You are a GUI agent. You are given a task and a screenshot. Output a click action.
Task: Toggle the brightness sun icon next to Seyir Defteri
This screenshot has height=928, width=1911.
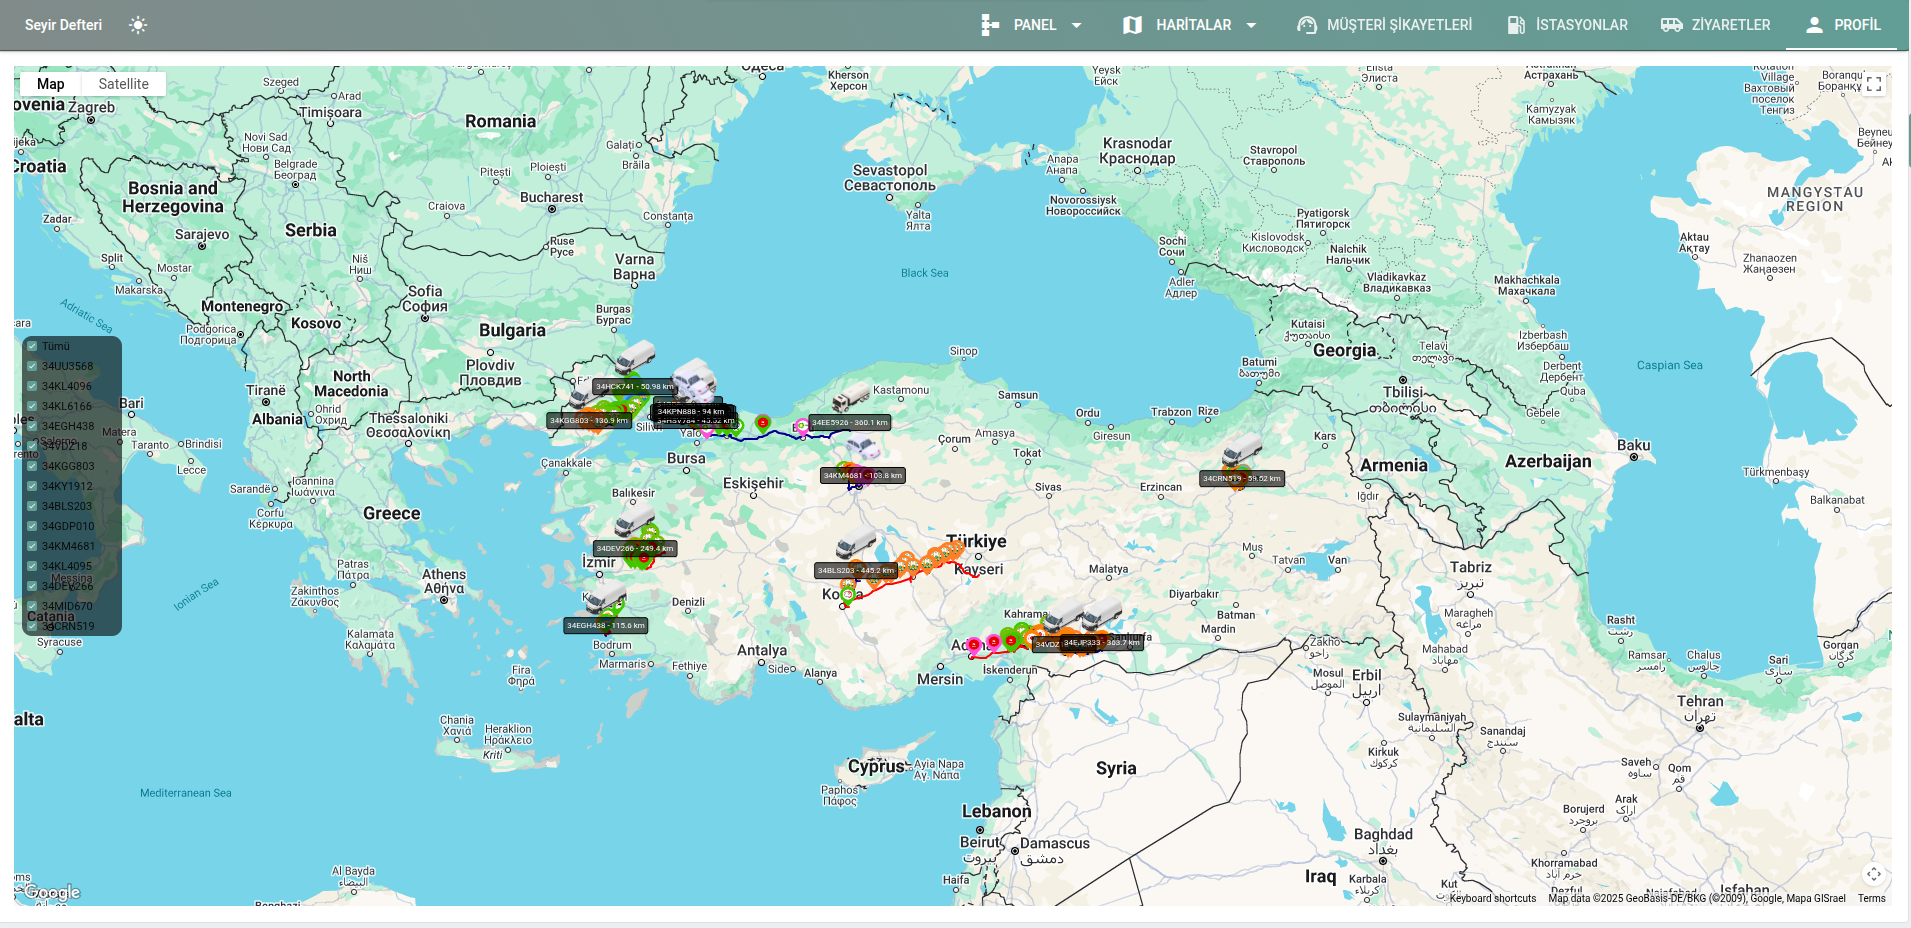coord(138,25)
